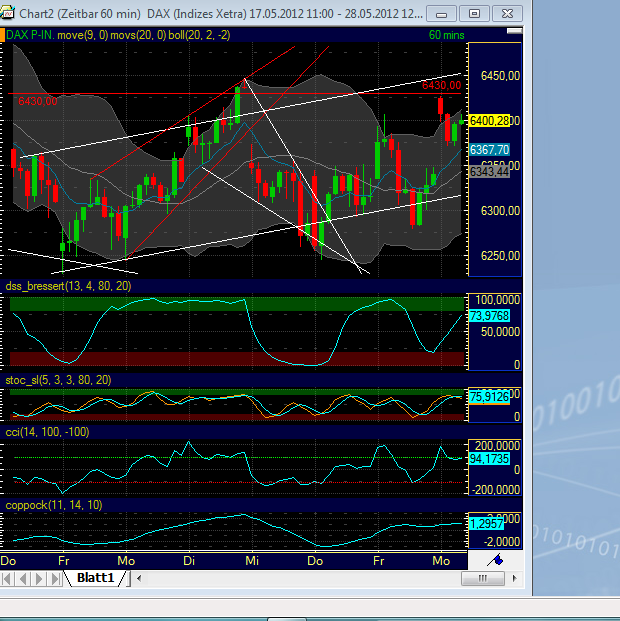Viewport: 620px width, 621px height.
Task: Click the horizontal scrollbar thumb
Action: click(483, 579)
